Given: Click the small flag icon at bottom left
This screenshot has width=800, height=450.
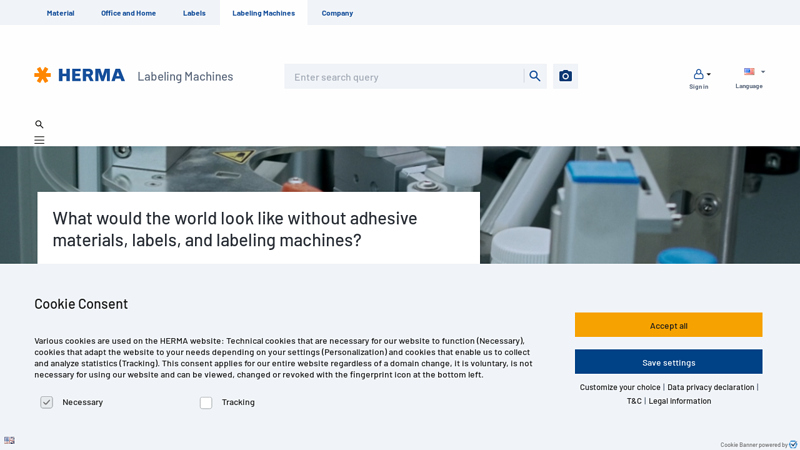Looking at the screenshot, I should pyautogui.click(x=9, y=440).
